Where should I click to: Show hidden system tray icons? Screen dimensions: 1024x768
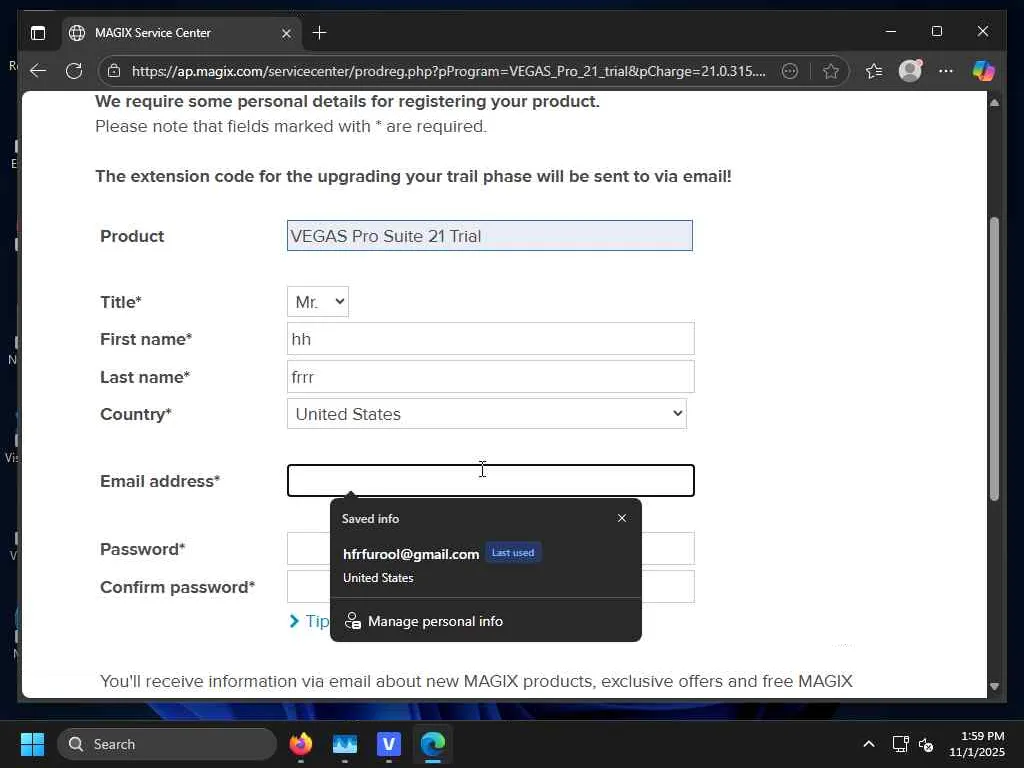[869, 744]
